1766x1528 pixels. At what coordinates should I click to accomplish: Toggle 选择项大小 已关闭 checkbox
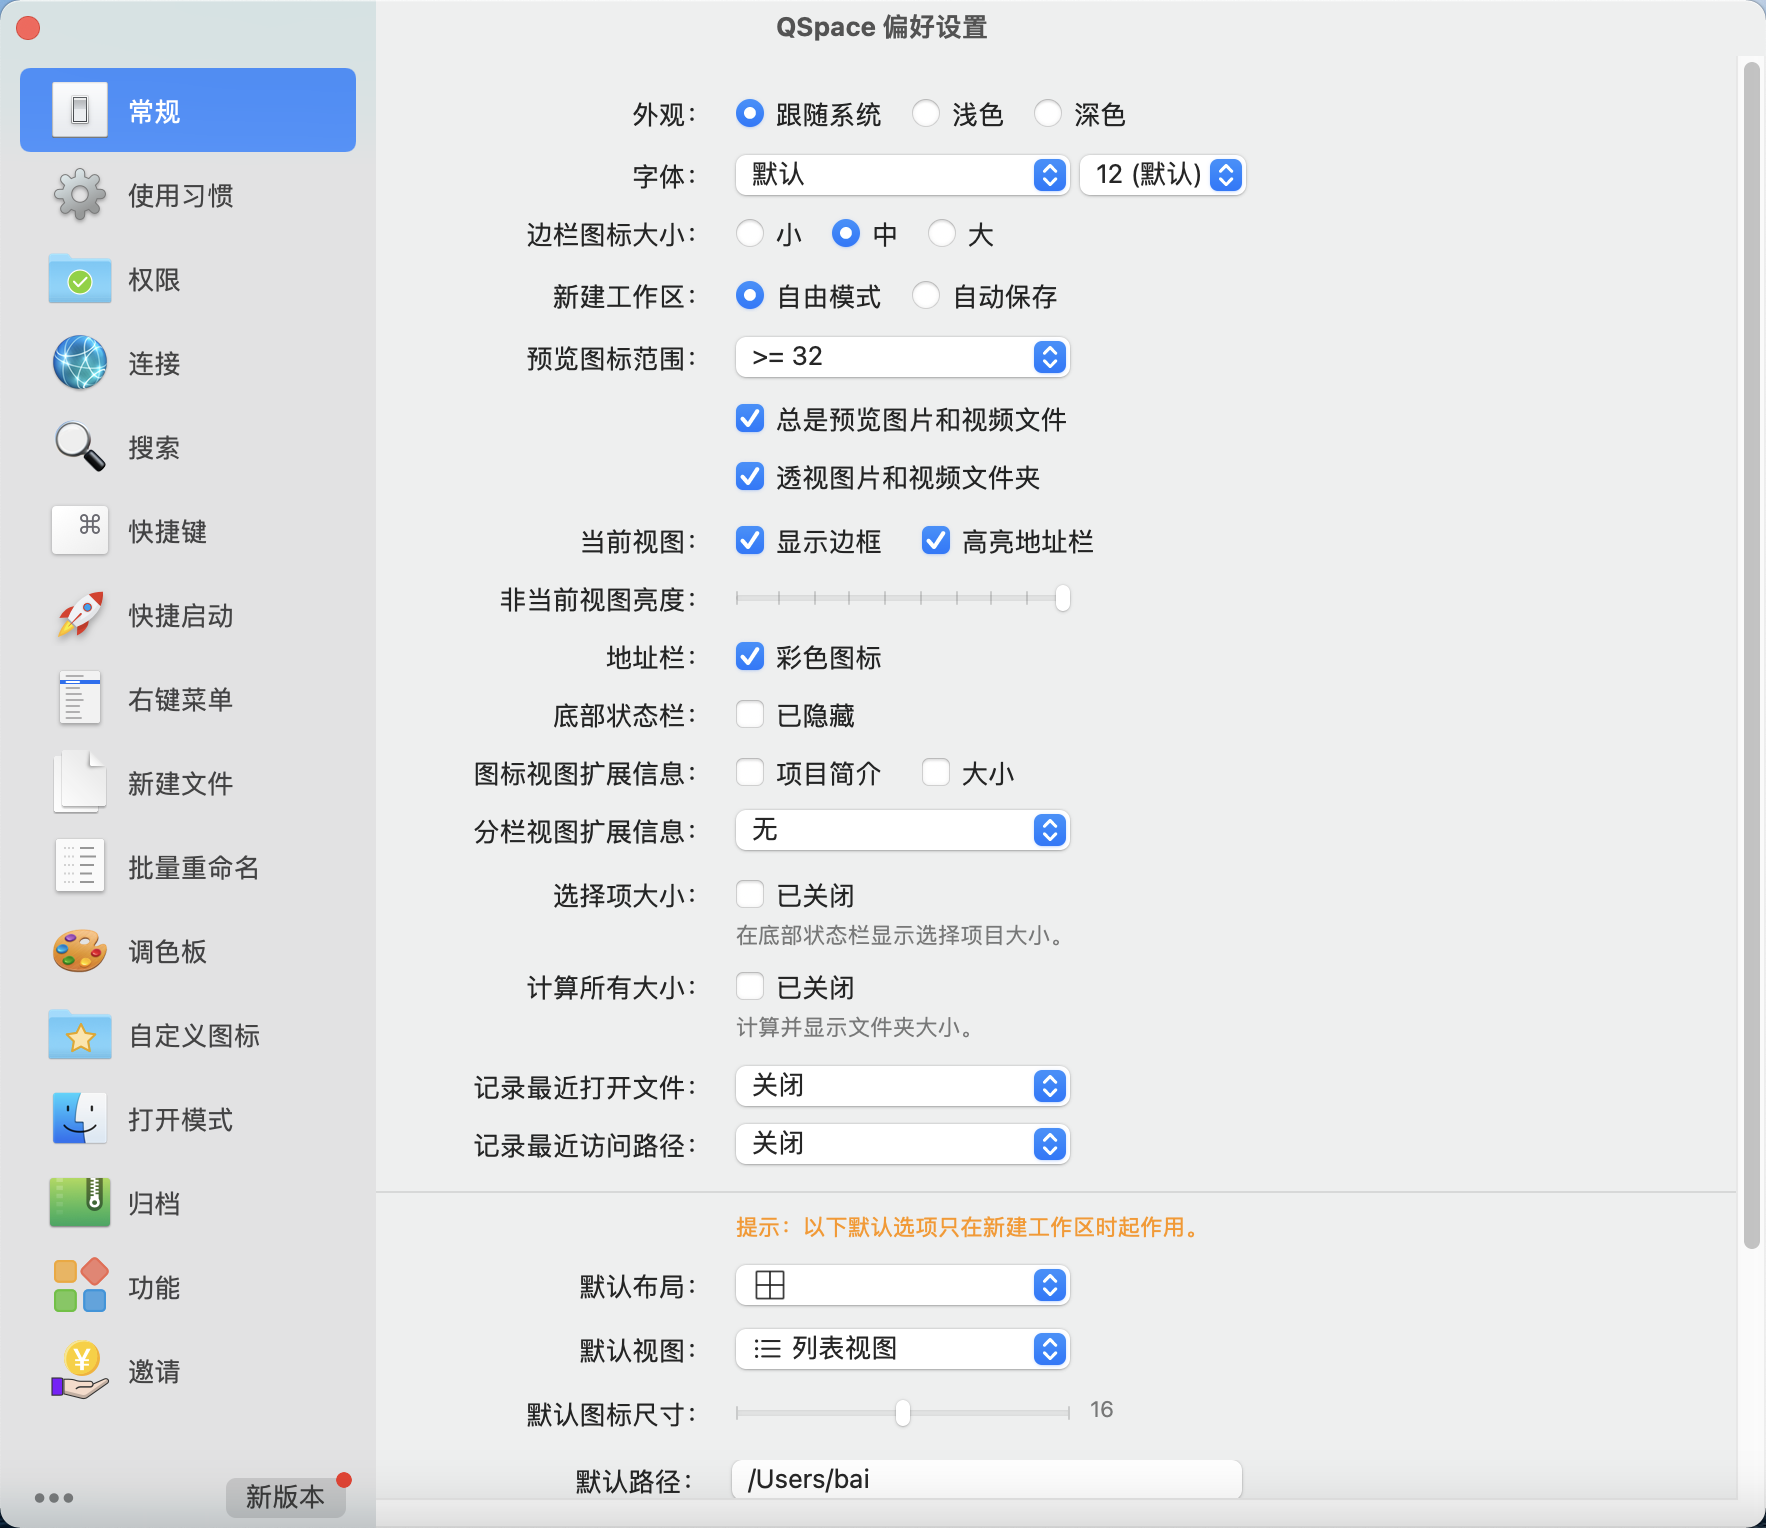coord(750,894)
